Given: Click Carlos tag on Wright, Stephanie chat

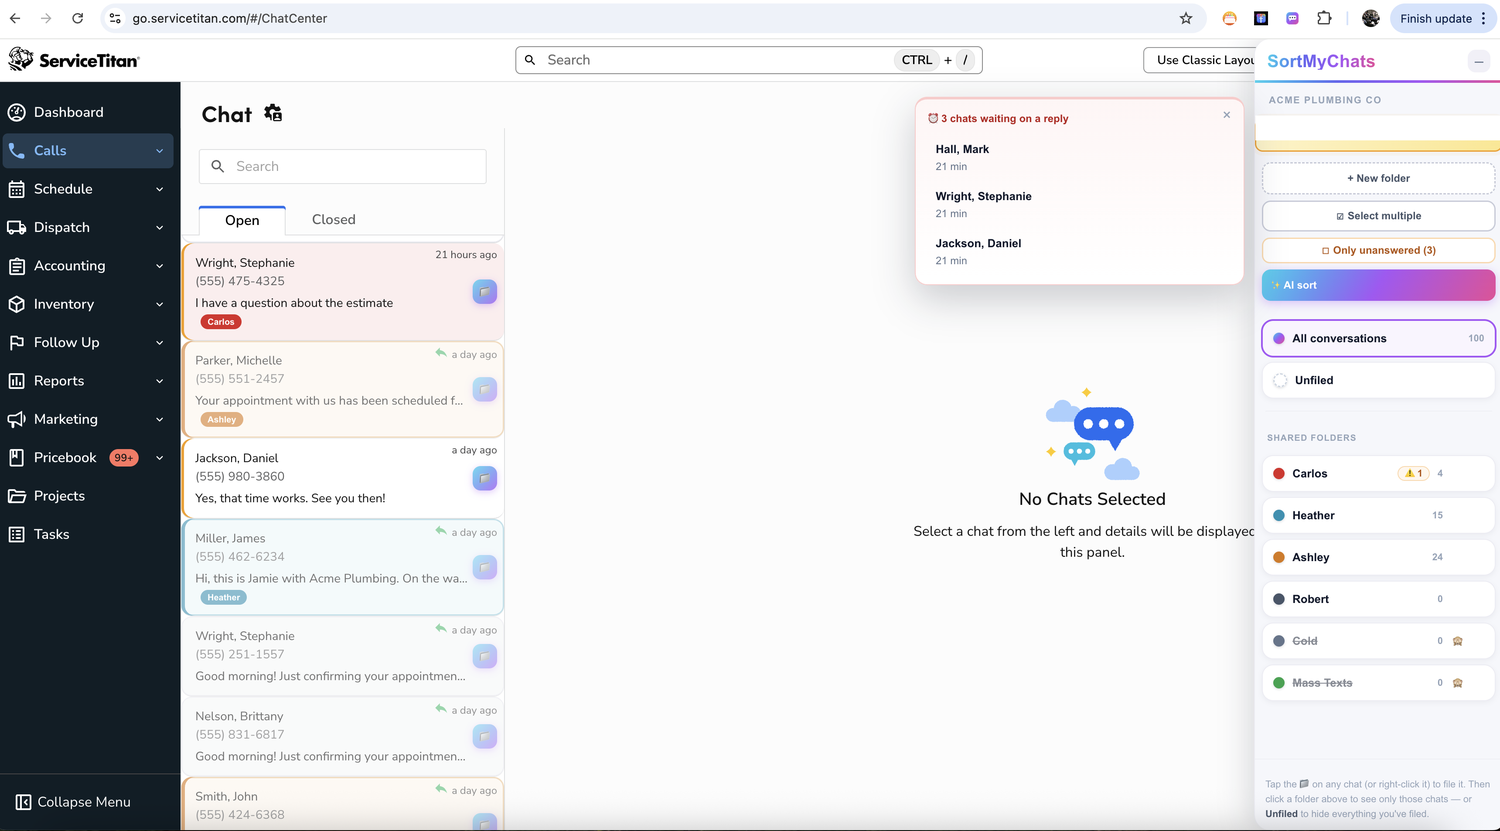Looking at the screenshot, I should [x=221, y=322].
